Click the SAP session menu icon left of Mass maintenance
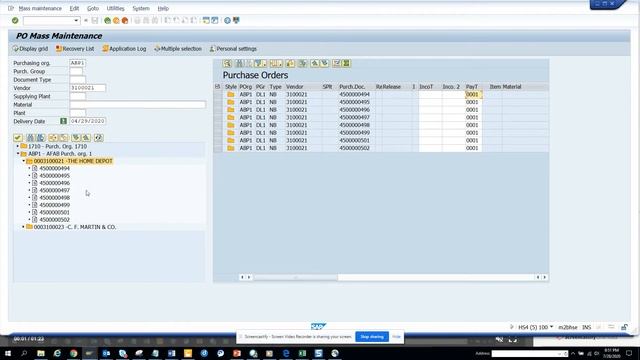 [x=11, y=8]
